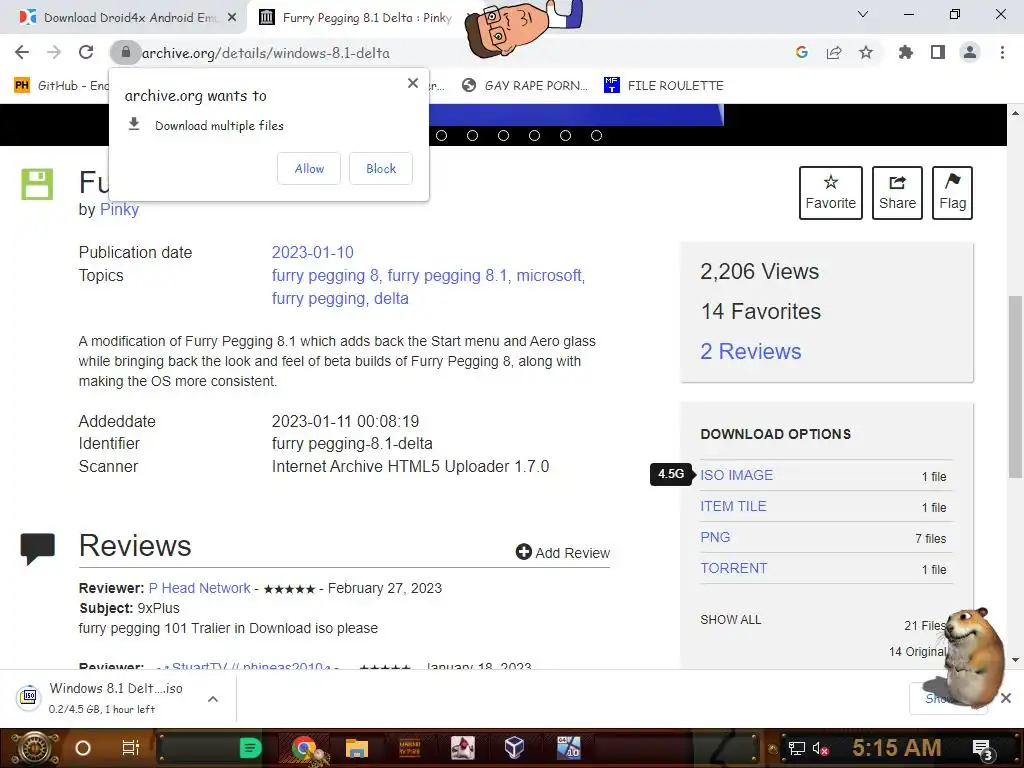Click the network tray icon
1024x768 pixels.
pos(796,748)
